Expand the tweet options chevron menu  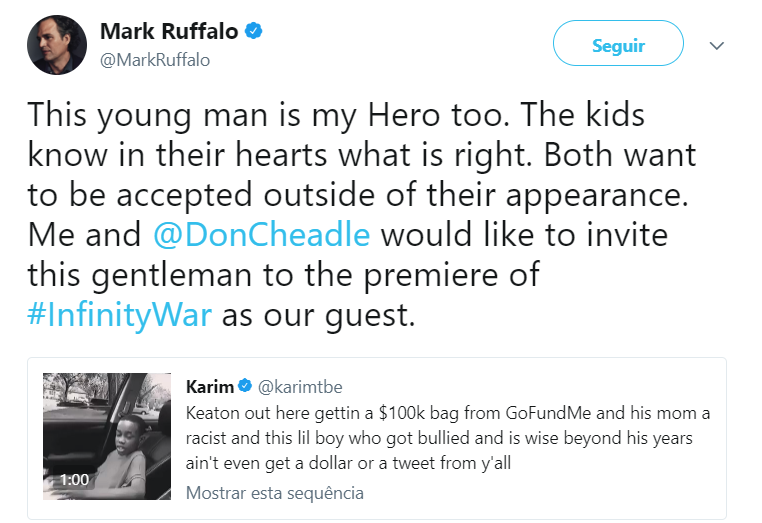coord(716,45)
